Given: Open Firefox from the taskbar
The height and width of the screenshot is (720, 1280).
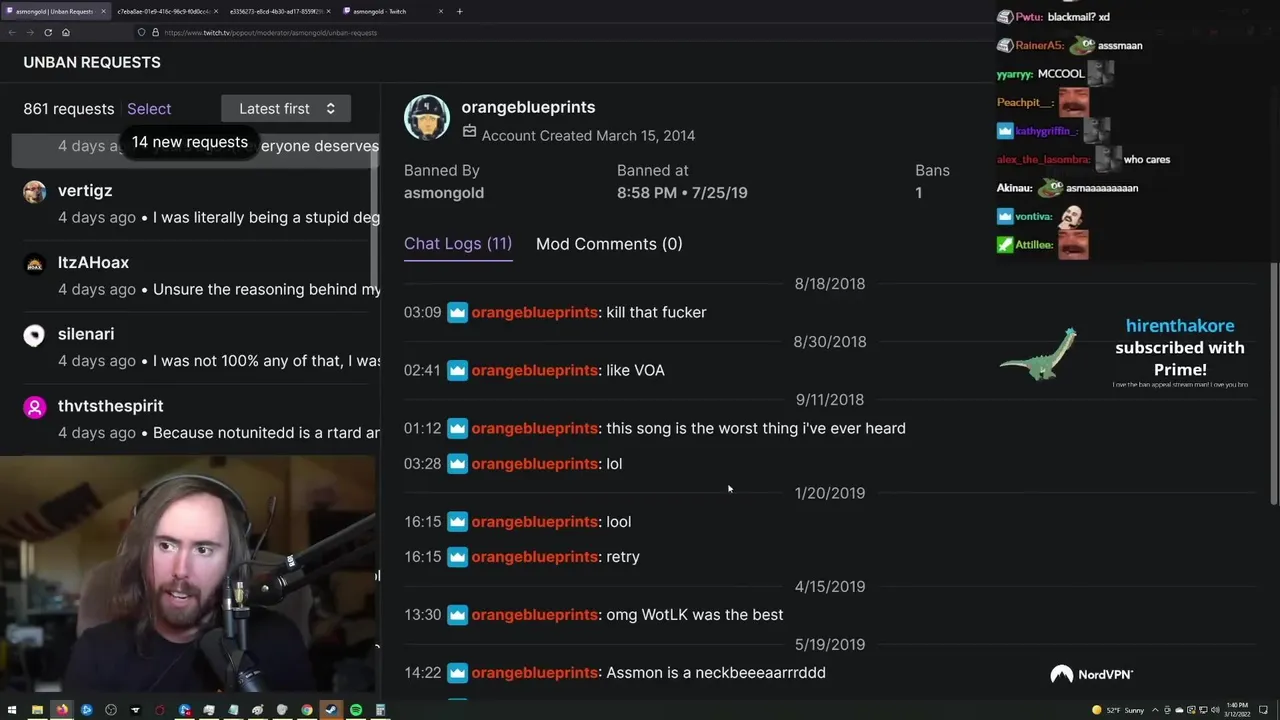Looking at the screenshot, I should click(62, 710).
